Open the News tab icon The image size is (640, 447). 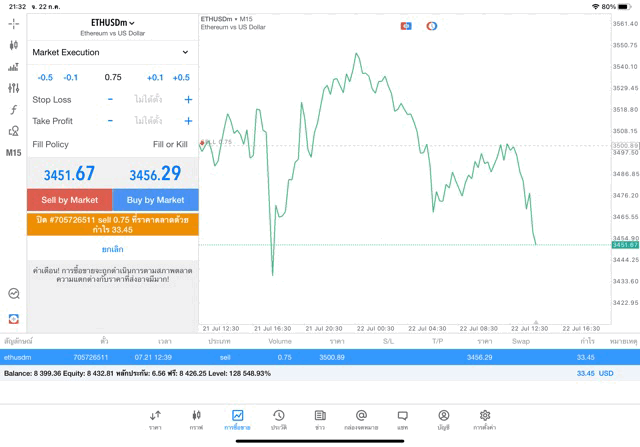320,419
